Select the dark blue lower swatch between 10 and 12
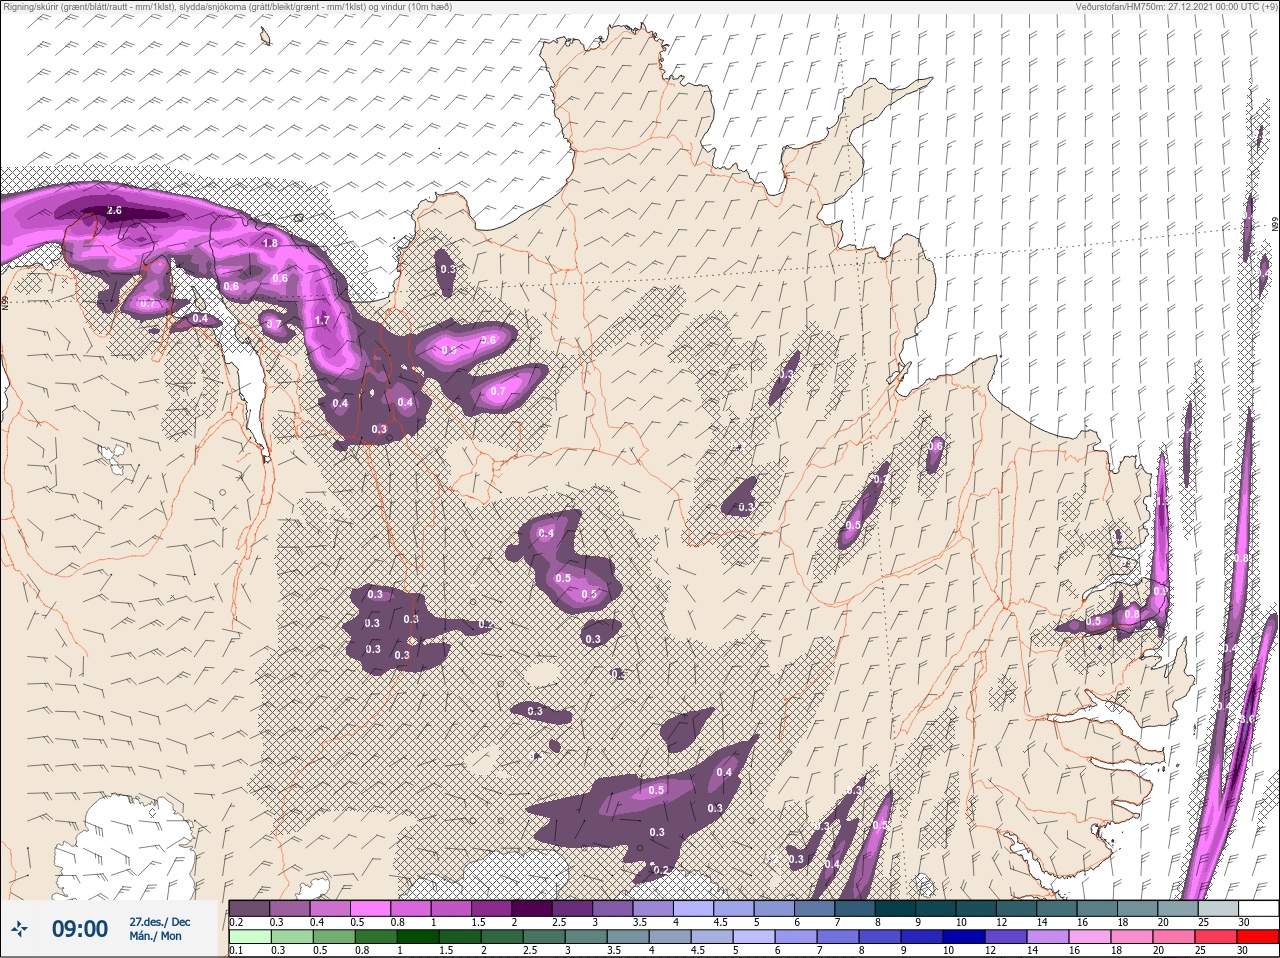Screen dimensions: 1280x958 point(964,936)
